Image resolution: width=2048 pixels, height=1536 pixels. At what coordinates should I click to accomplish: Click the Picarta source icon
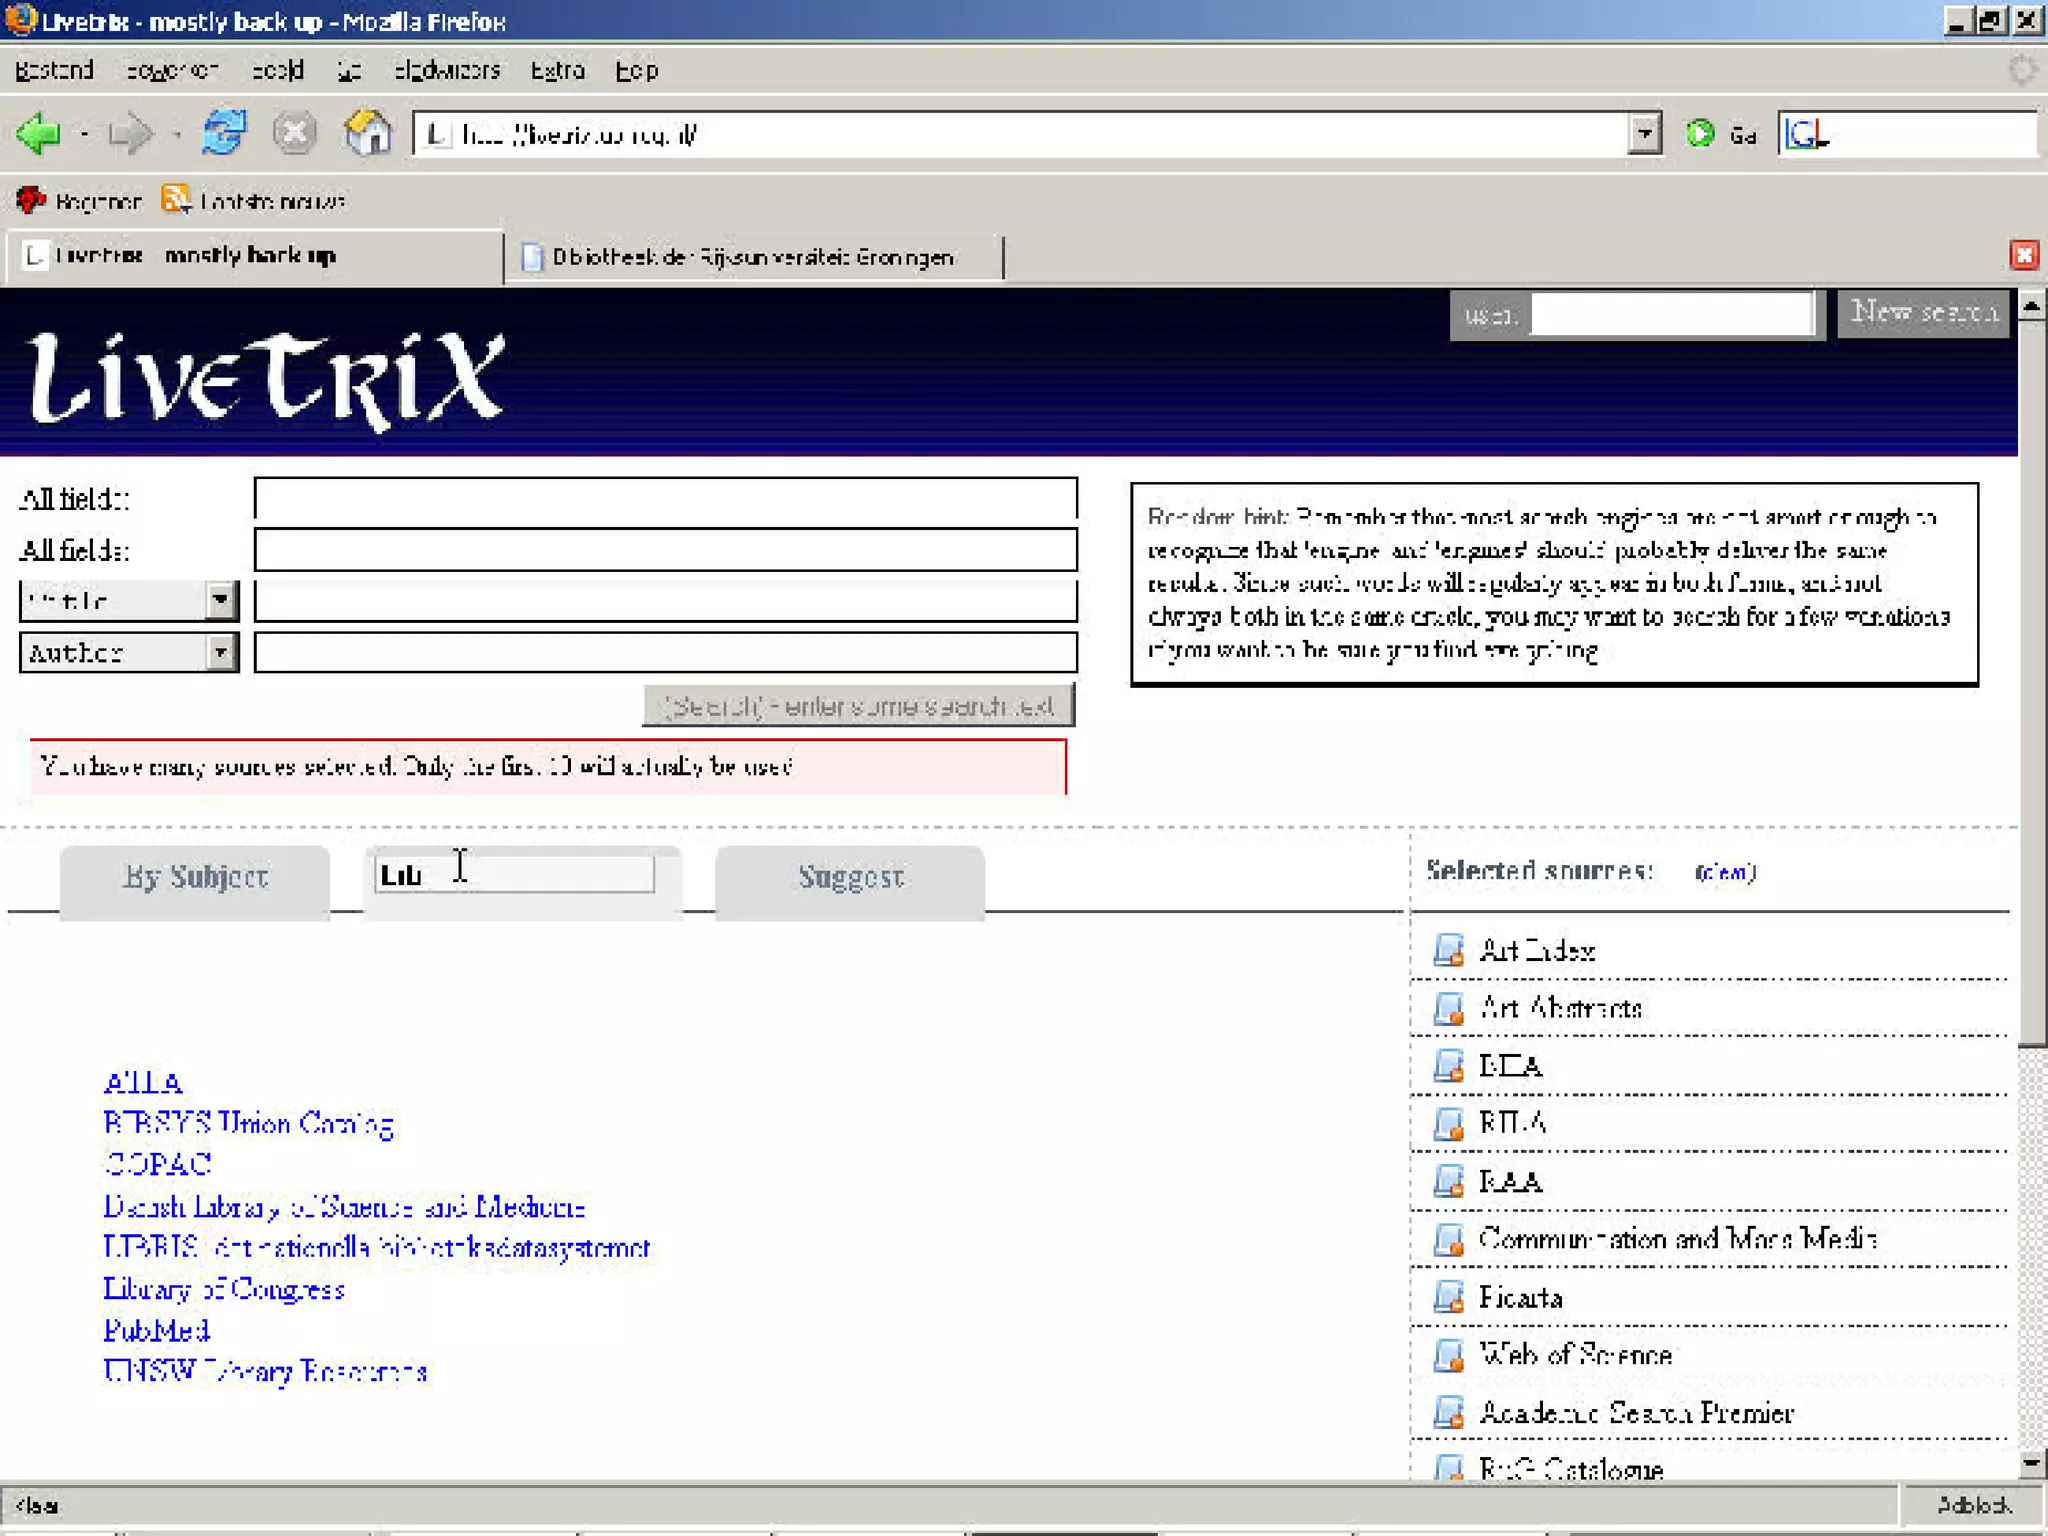pyautogui.click(x=1448, y=1297)
